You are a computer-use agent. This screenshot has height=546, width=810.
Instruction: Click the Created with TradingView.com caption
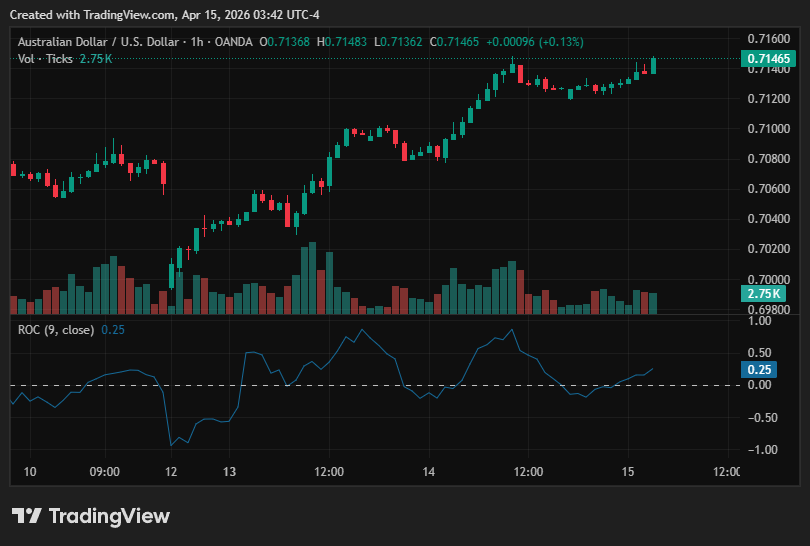(164, 15)
